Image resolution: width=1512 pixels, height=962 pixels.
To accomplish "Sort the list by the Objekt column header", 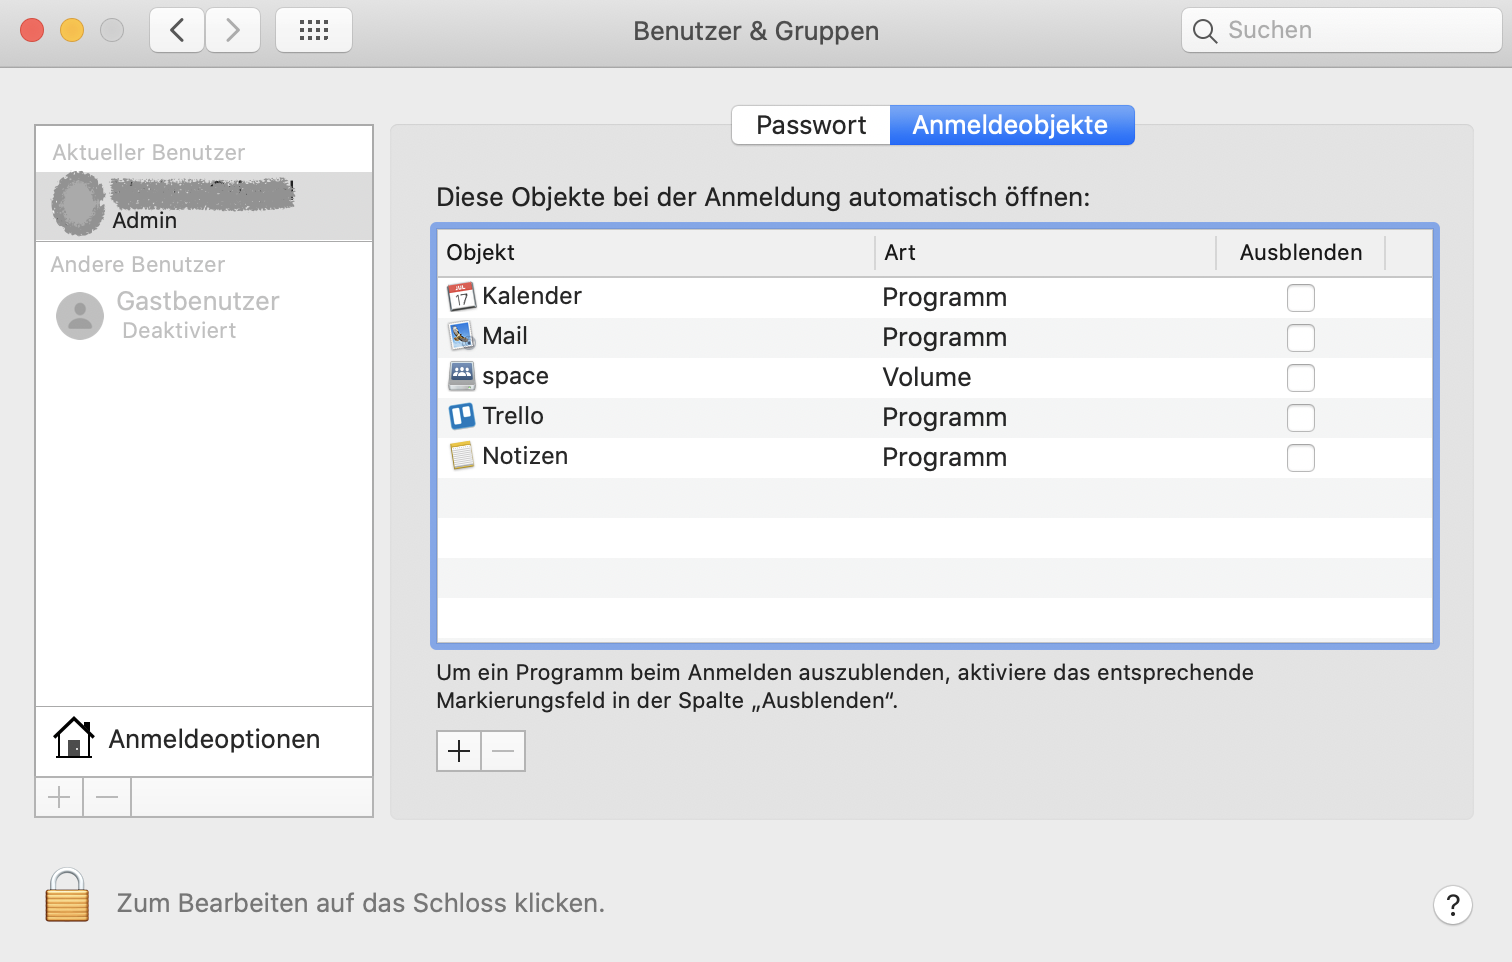I will 655,253.
